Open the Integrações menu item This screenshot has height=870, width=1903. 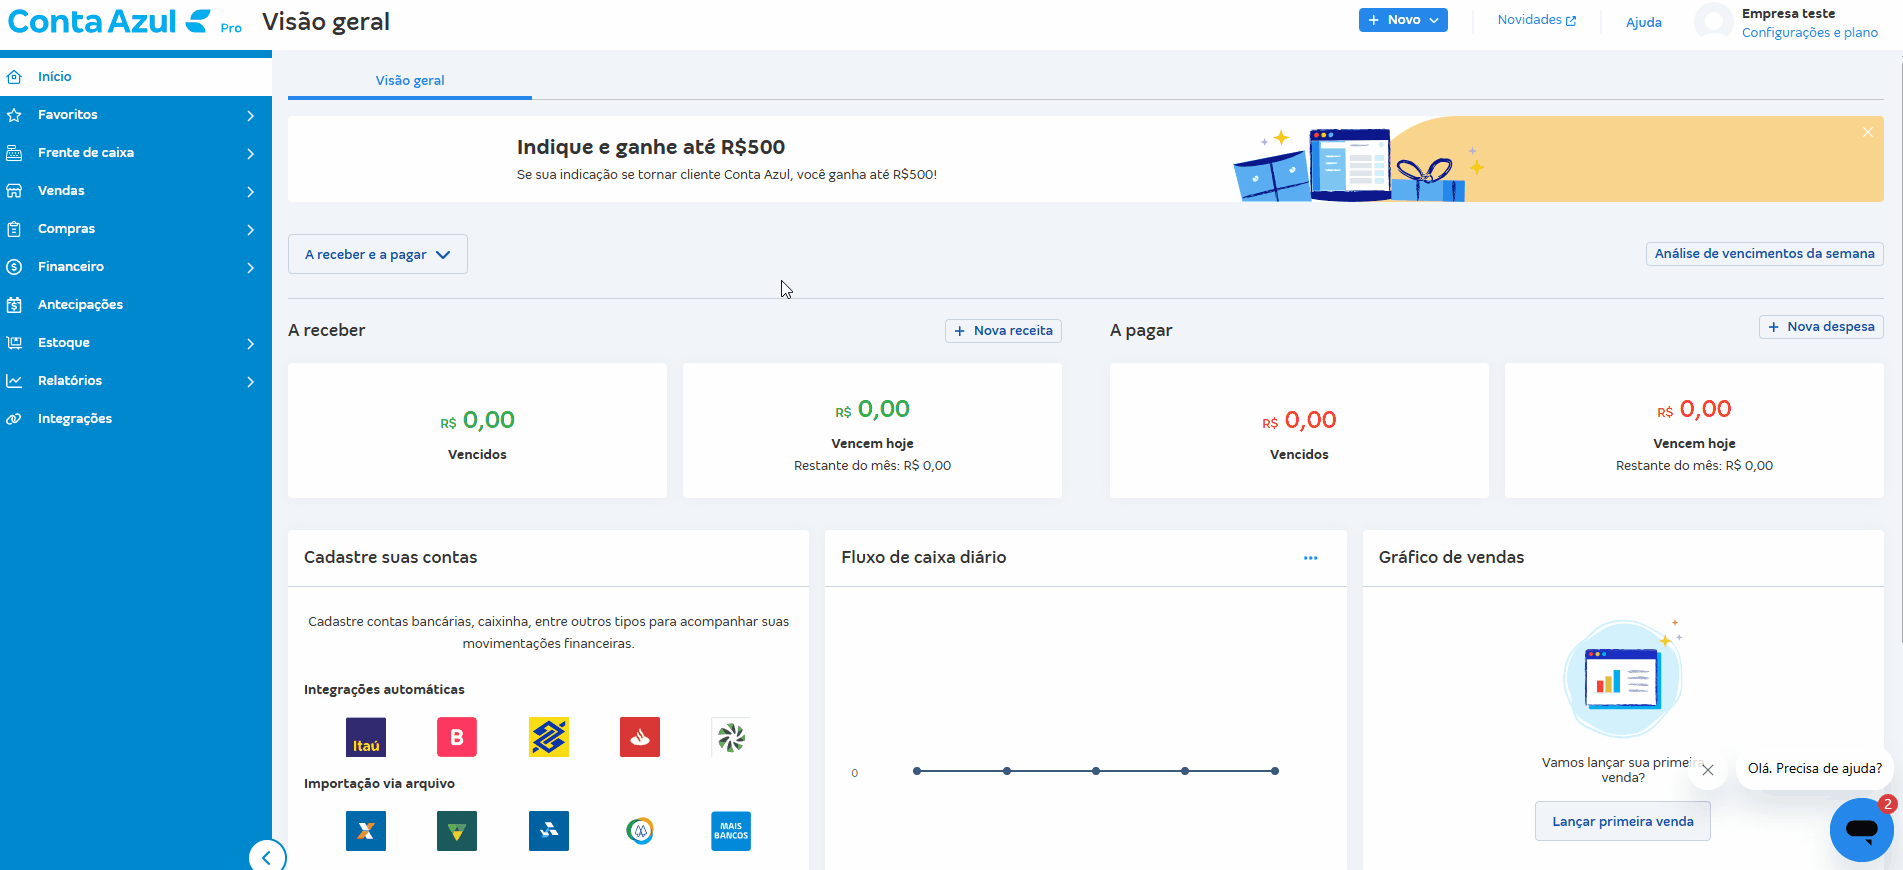click(x=136, y=419)
